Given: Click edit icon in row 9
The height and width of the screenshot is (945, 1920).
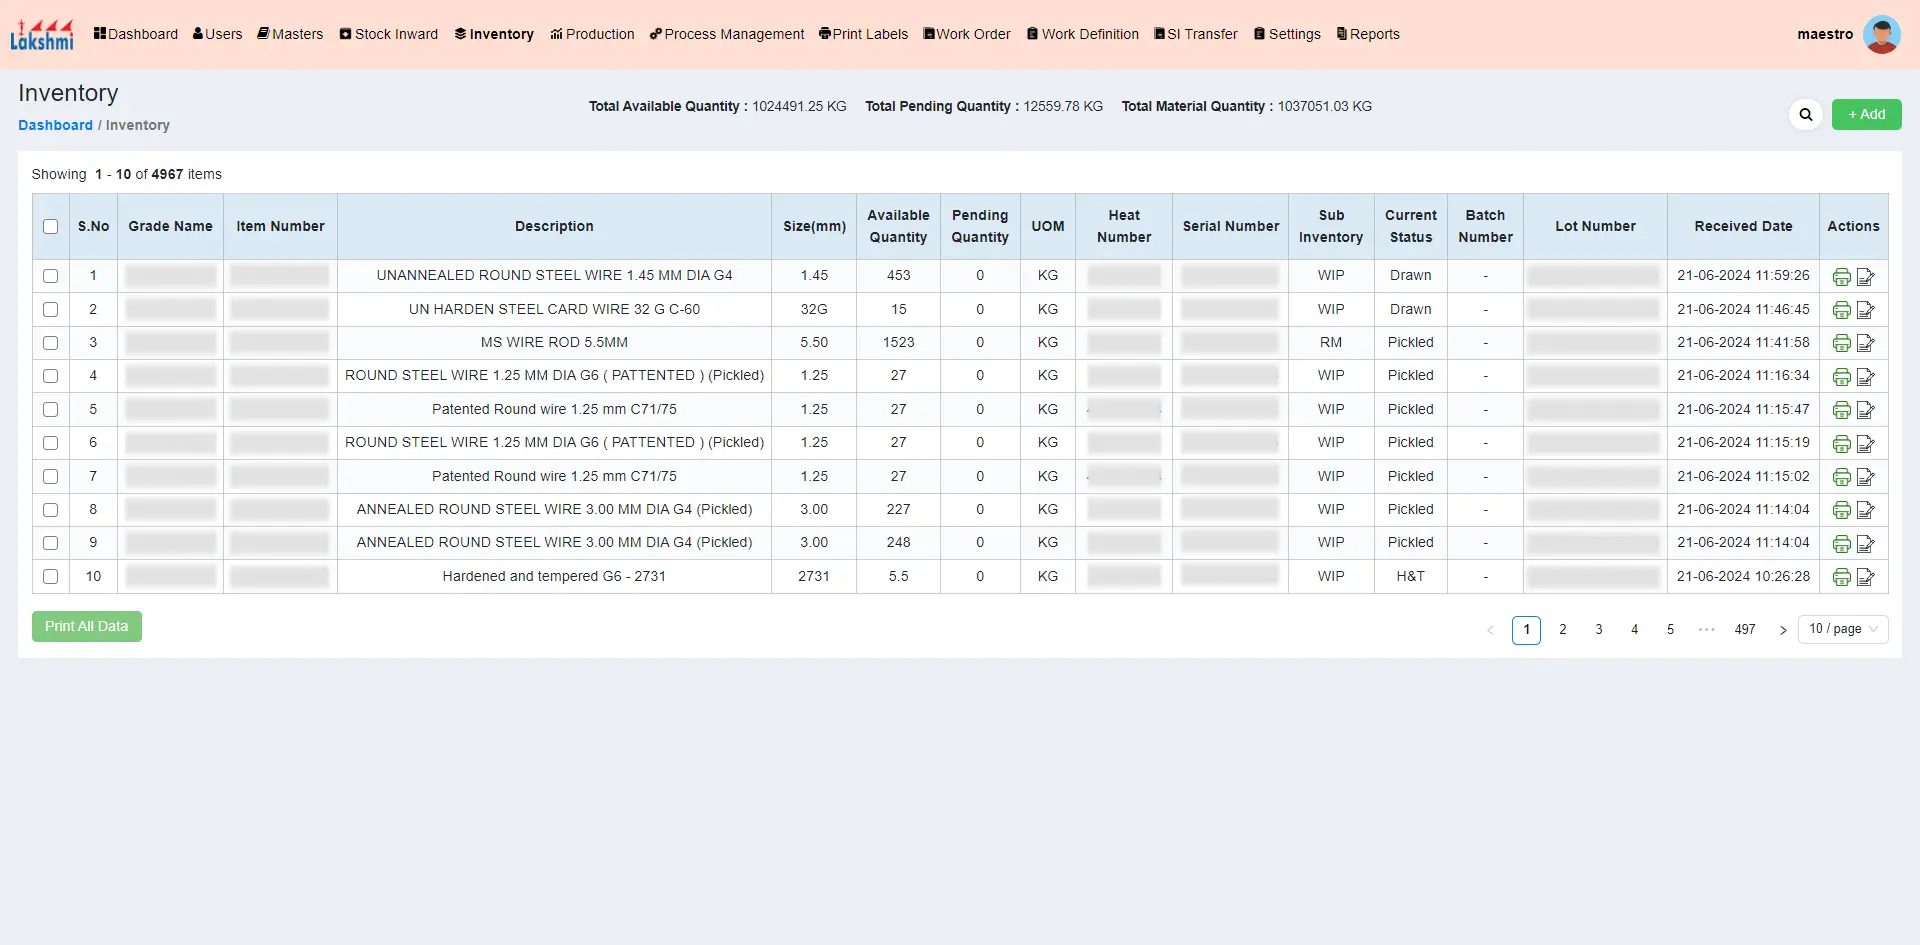Looking at the screenshot, I should pos(1865,544).
